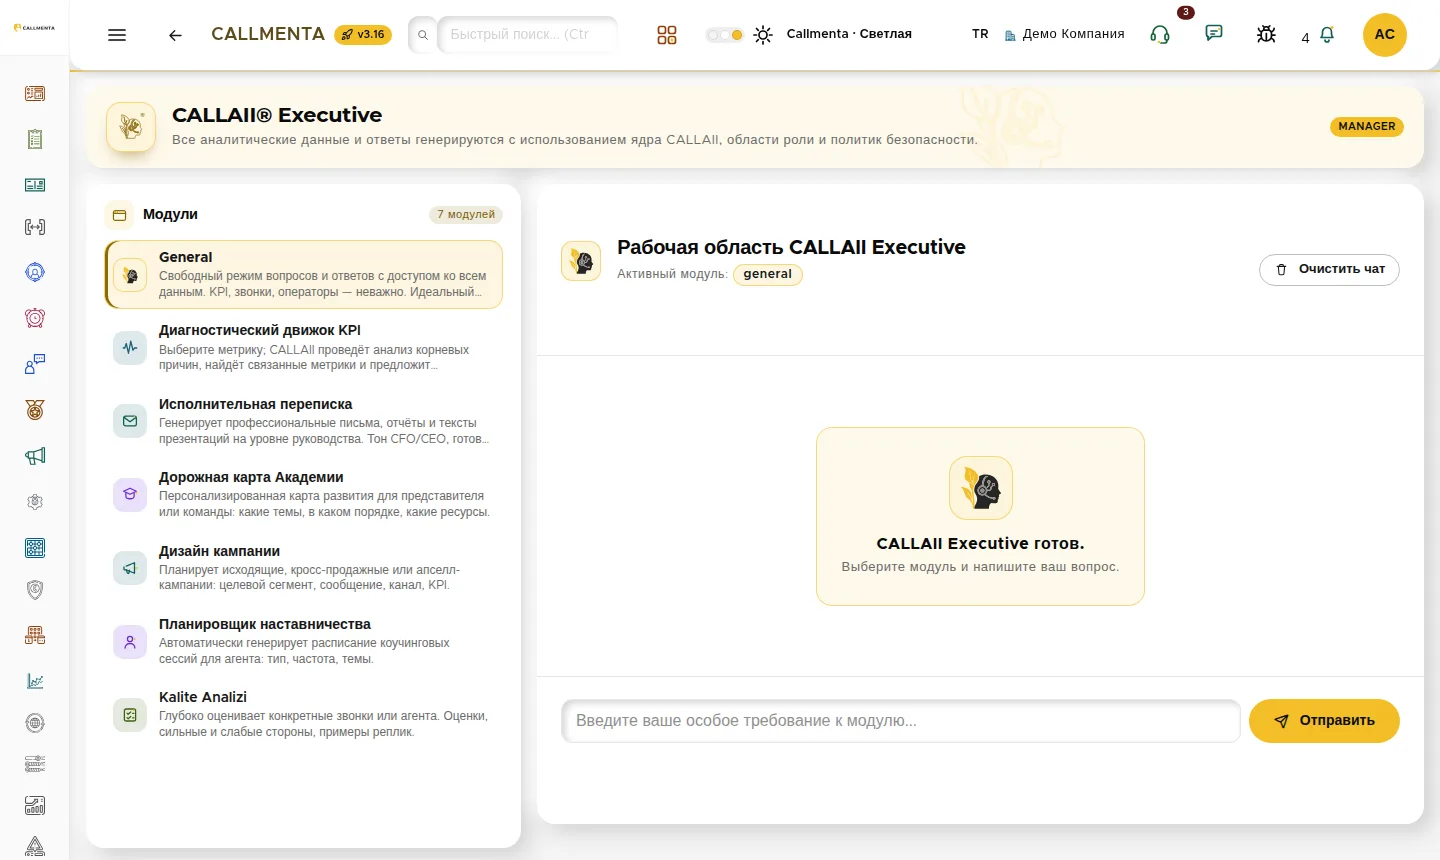This screenshot has width=1440, height=860.
Task: Open sidebar line chart analytics icon
Action: tap(35, 681)
